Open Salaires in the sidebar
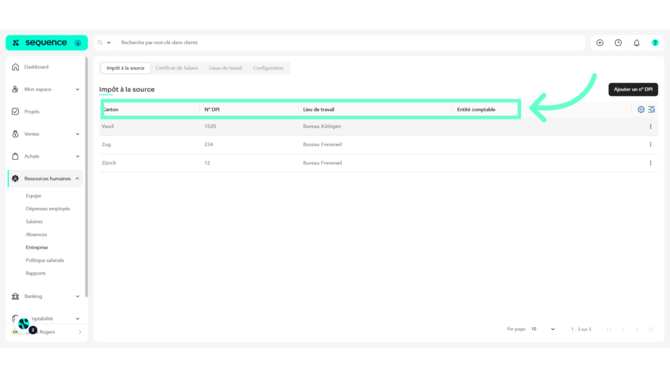Image resolution: width=670 pixels, height=377 pixels. point(34,221)
